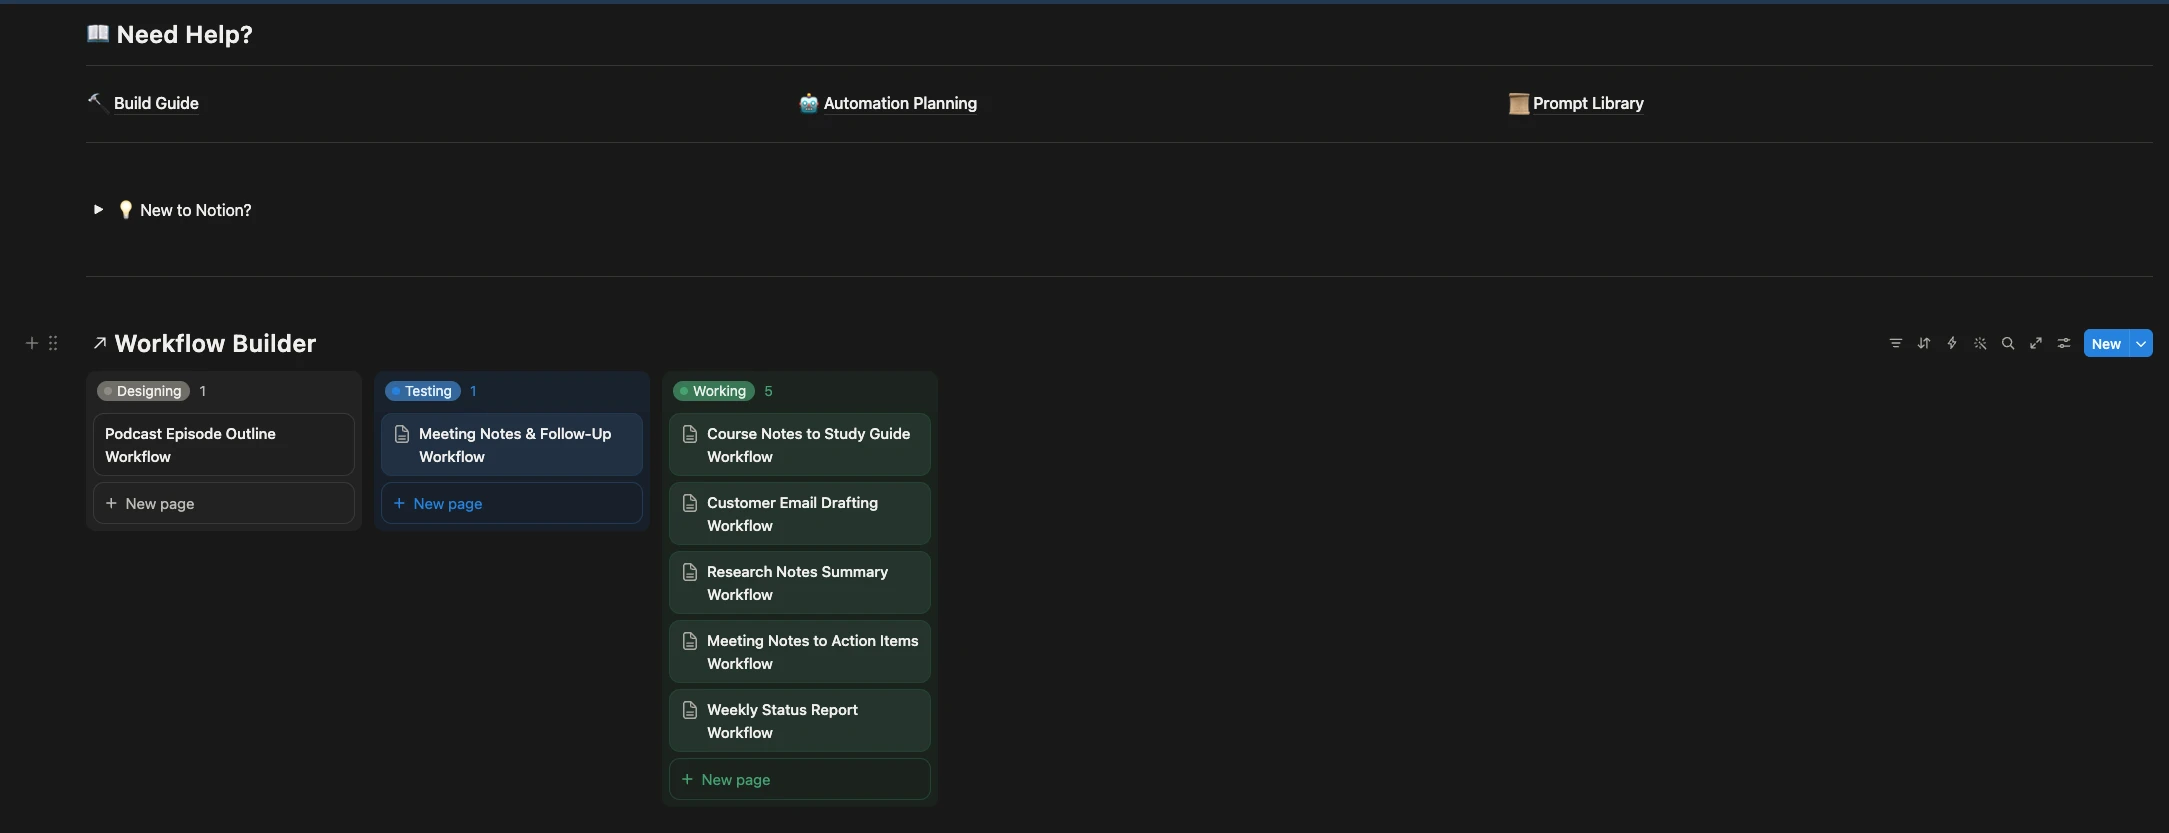
Task: Open Meeting Notes to Action Items Workflow card
Action: point(800,652)
